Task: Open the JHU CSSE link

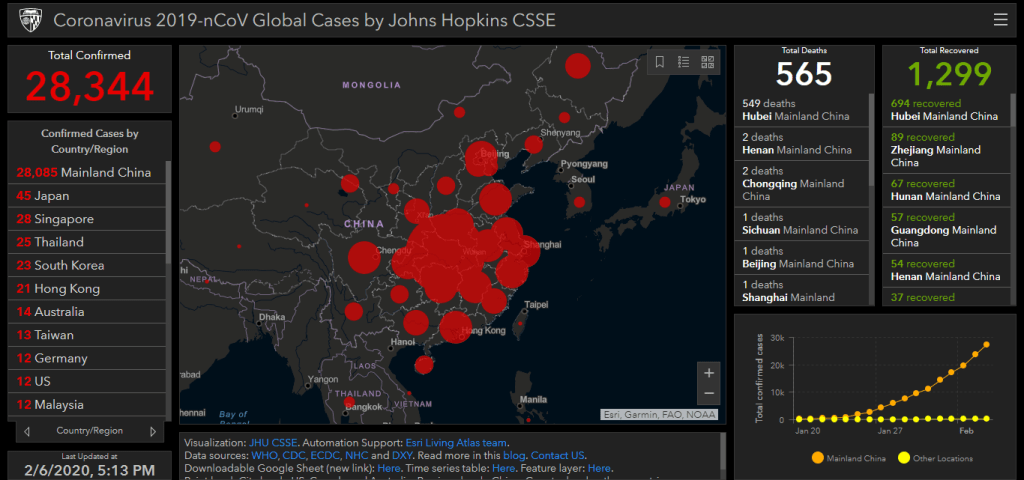Action: click(x=273, y=443)
